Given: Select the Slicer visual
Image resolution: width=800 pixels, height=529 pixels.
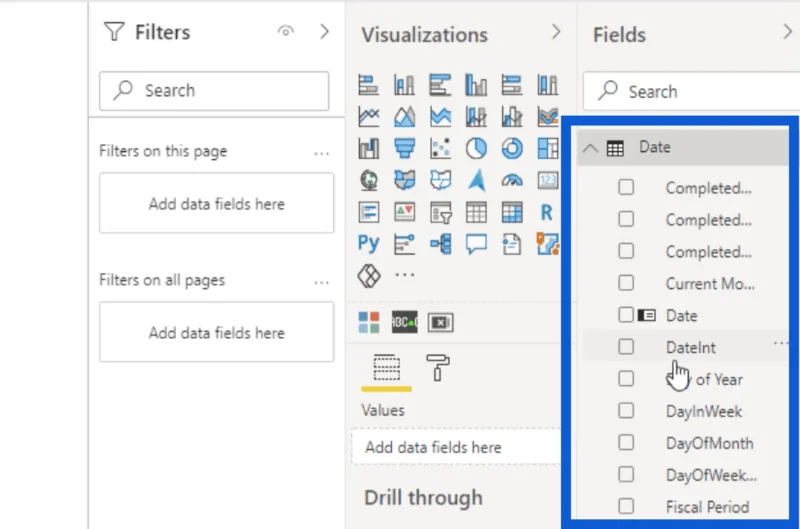Looking at the screenshot, I should (440, 212).
